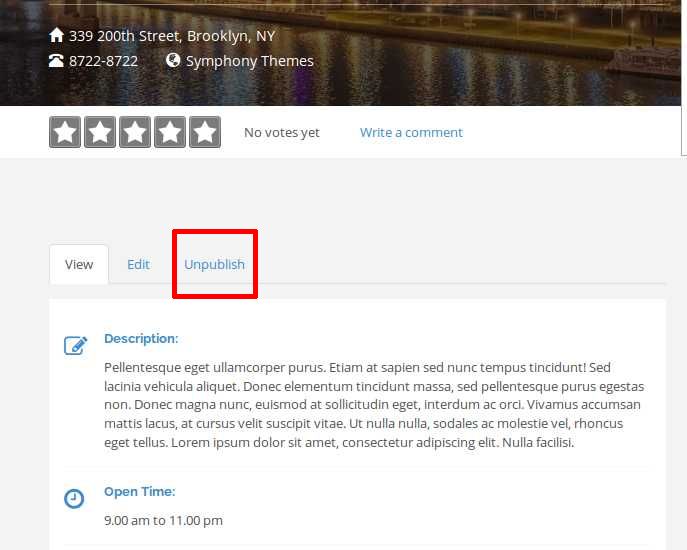Rate one star with first star

tap(65, 132)
